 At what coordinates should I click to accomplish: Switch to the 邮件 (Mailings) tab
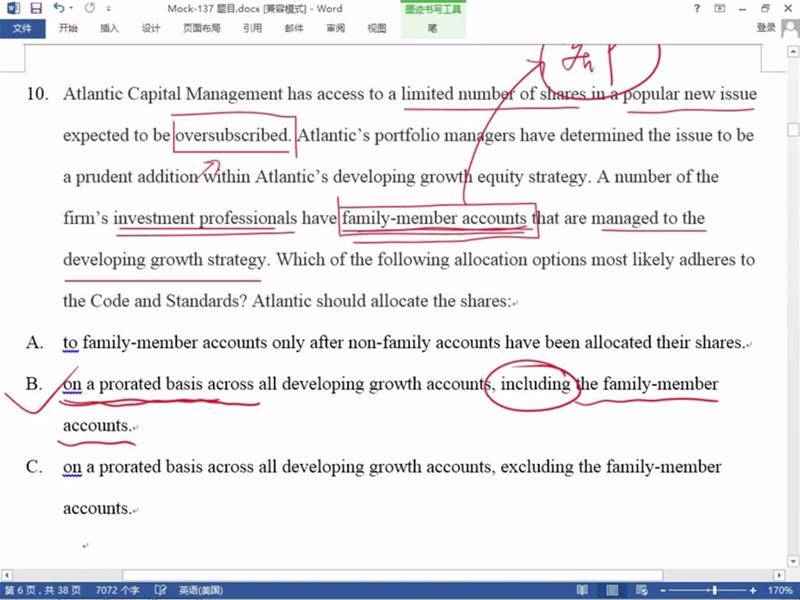(x=294, y=28)
